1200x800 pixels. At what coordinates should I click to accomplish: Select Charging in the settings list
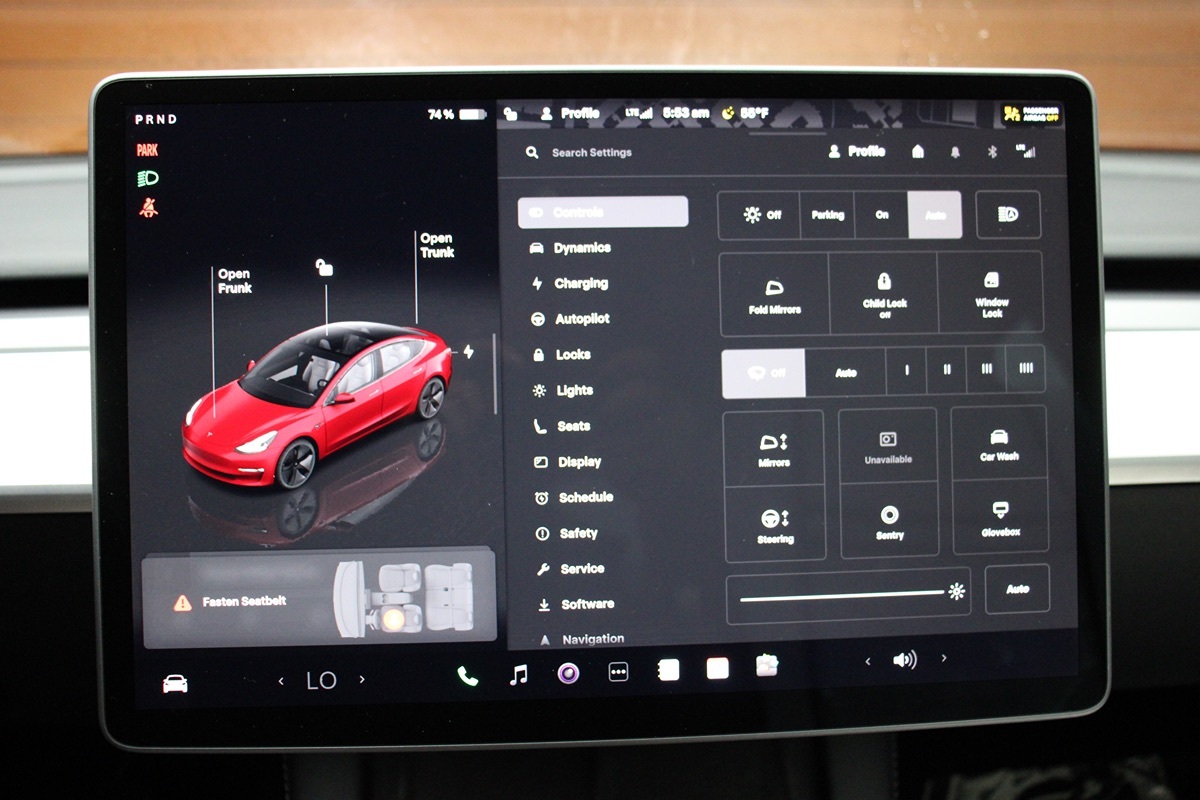[x=580, y=283]
